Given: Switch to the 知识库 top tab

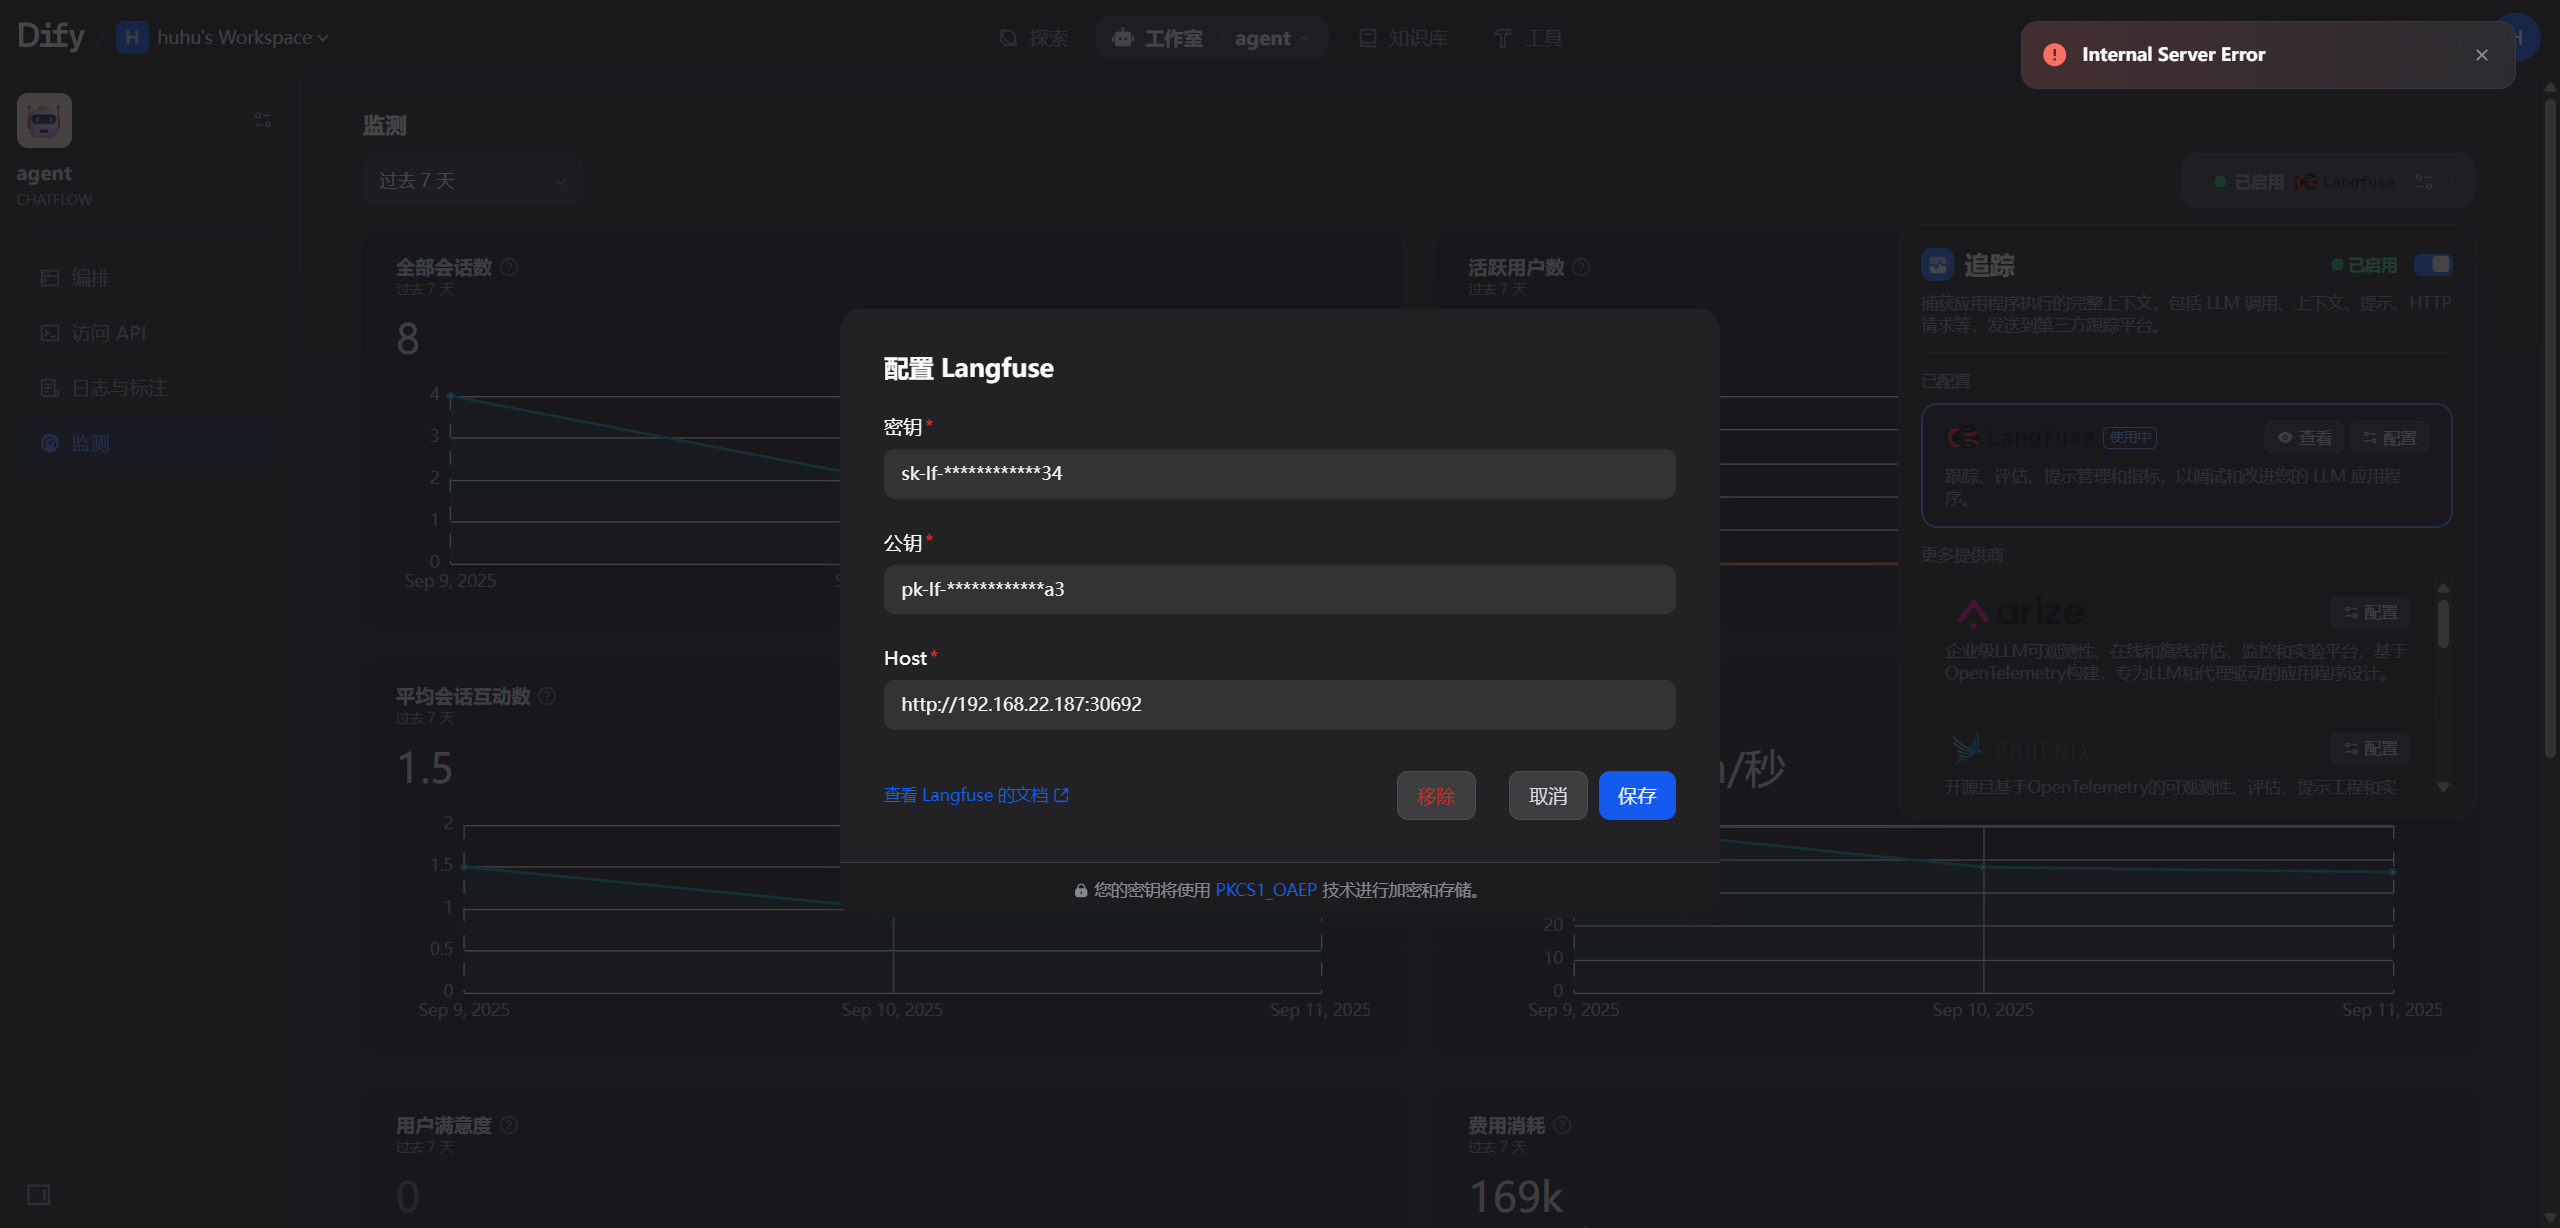Looking at the screenshot, I should point(1404,38).
